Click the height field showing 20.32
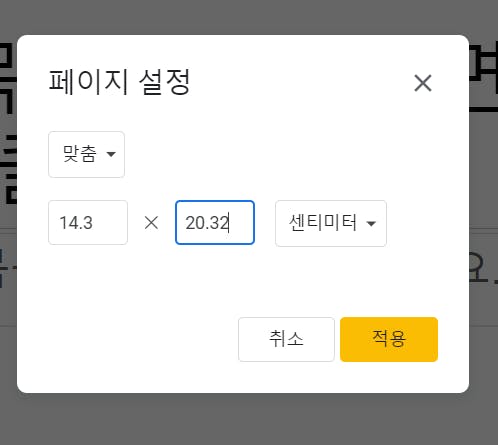Image resolution: width=498 pixels, height=445 pixels. (x=215, y=222)
